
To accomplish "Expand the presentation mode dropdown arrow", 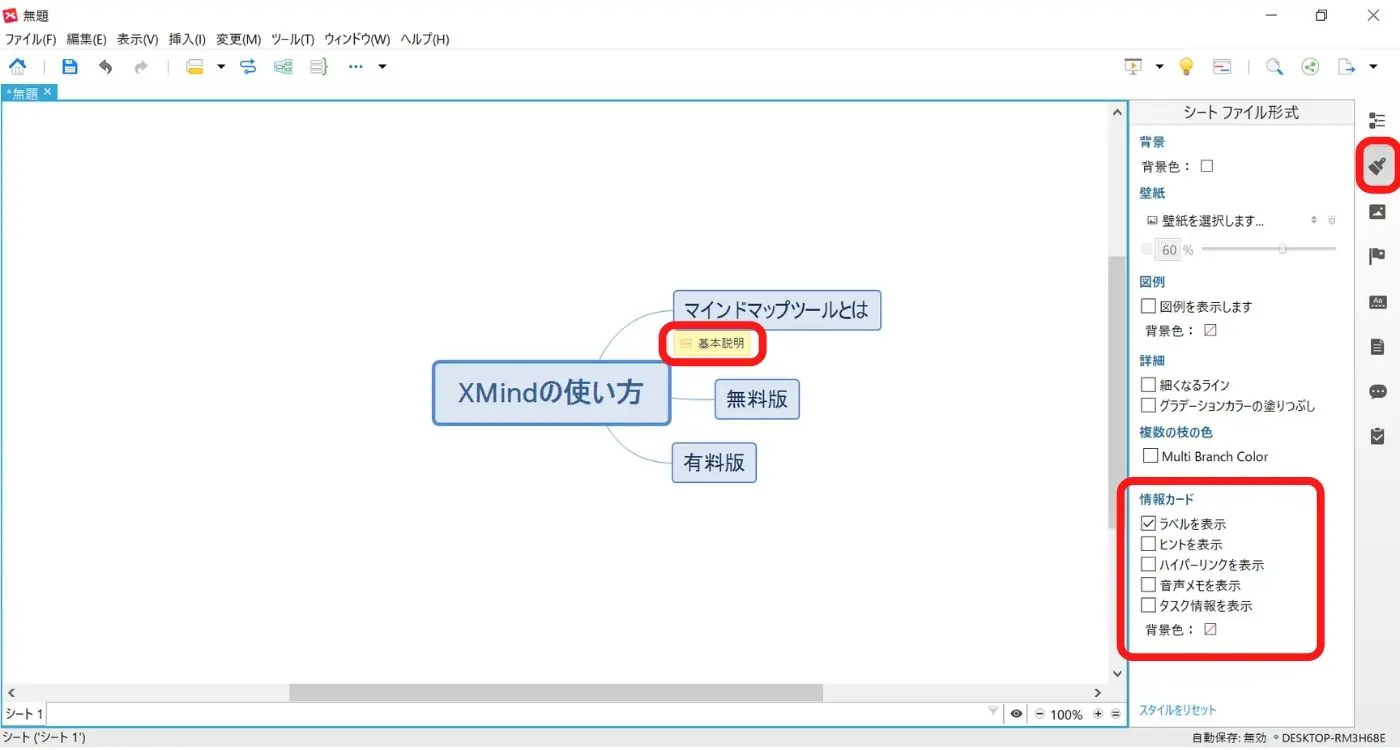I will coord(1159,67).
